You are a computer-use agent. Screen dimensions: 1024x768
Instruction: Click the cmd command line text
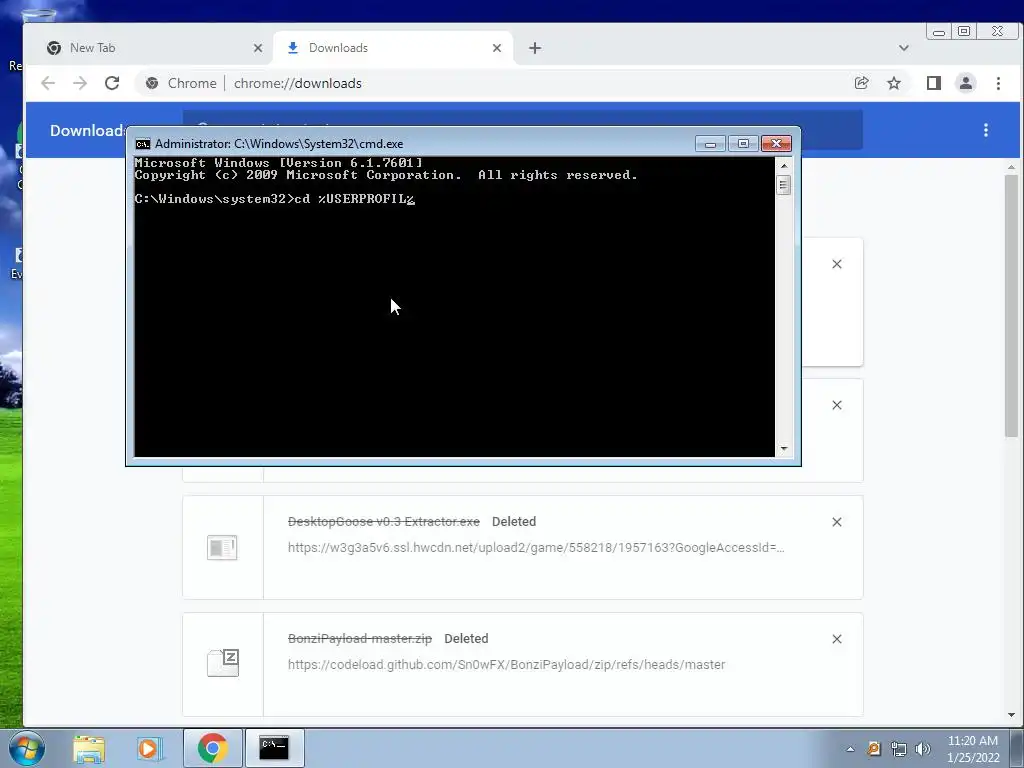point(274,199)
